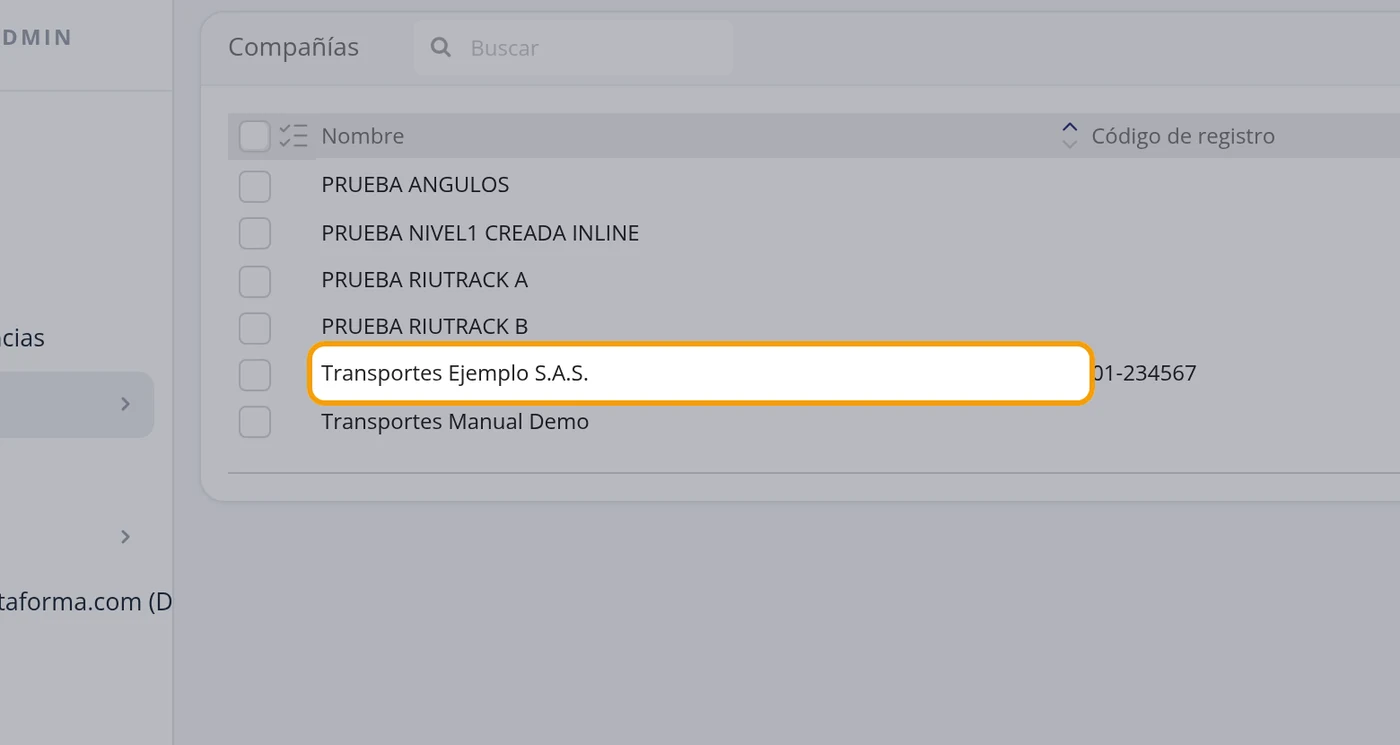This screenshot has height=745, width=1400.
Task: Check the PRUEBA RIUTRACK A checkbox
Action: click(255, 281)
